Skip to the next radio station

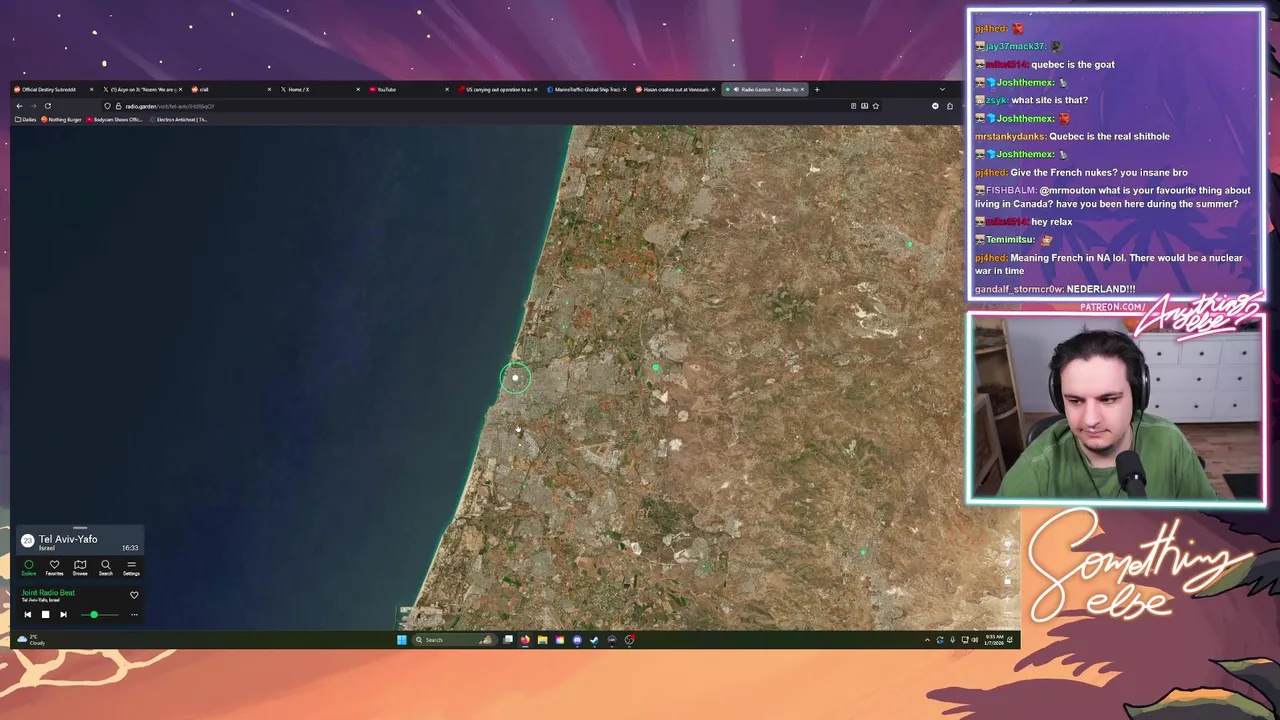pyautogui.click(x=63, y=614)
